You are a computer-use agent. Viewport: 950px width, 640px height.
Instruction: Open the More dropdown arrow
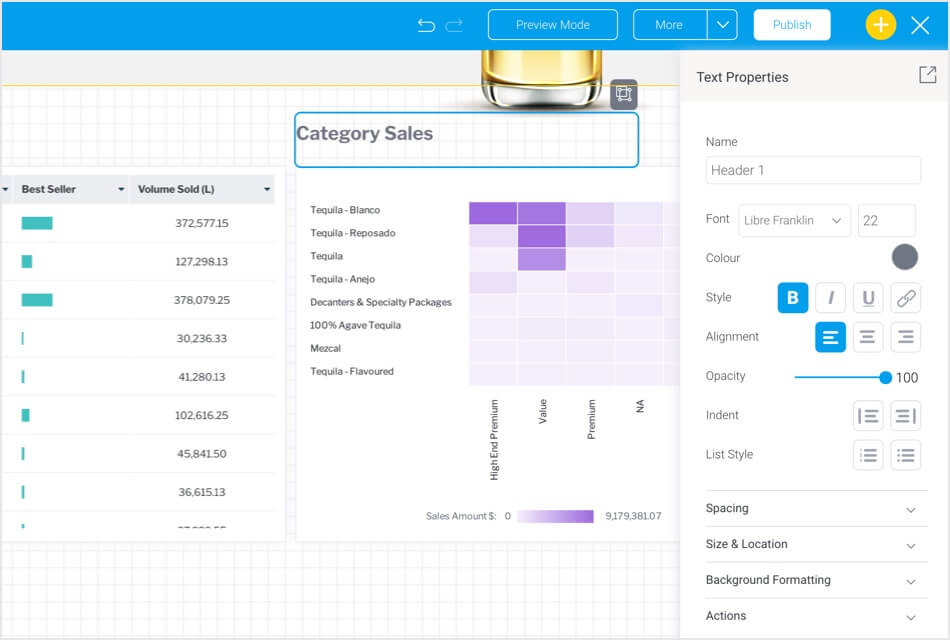(722, 25)
